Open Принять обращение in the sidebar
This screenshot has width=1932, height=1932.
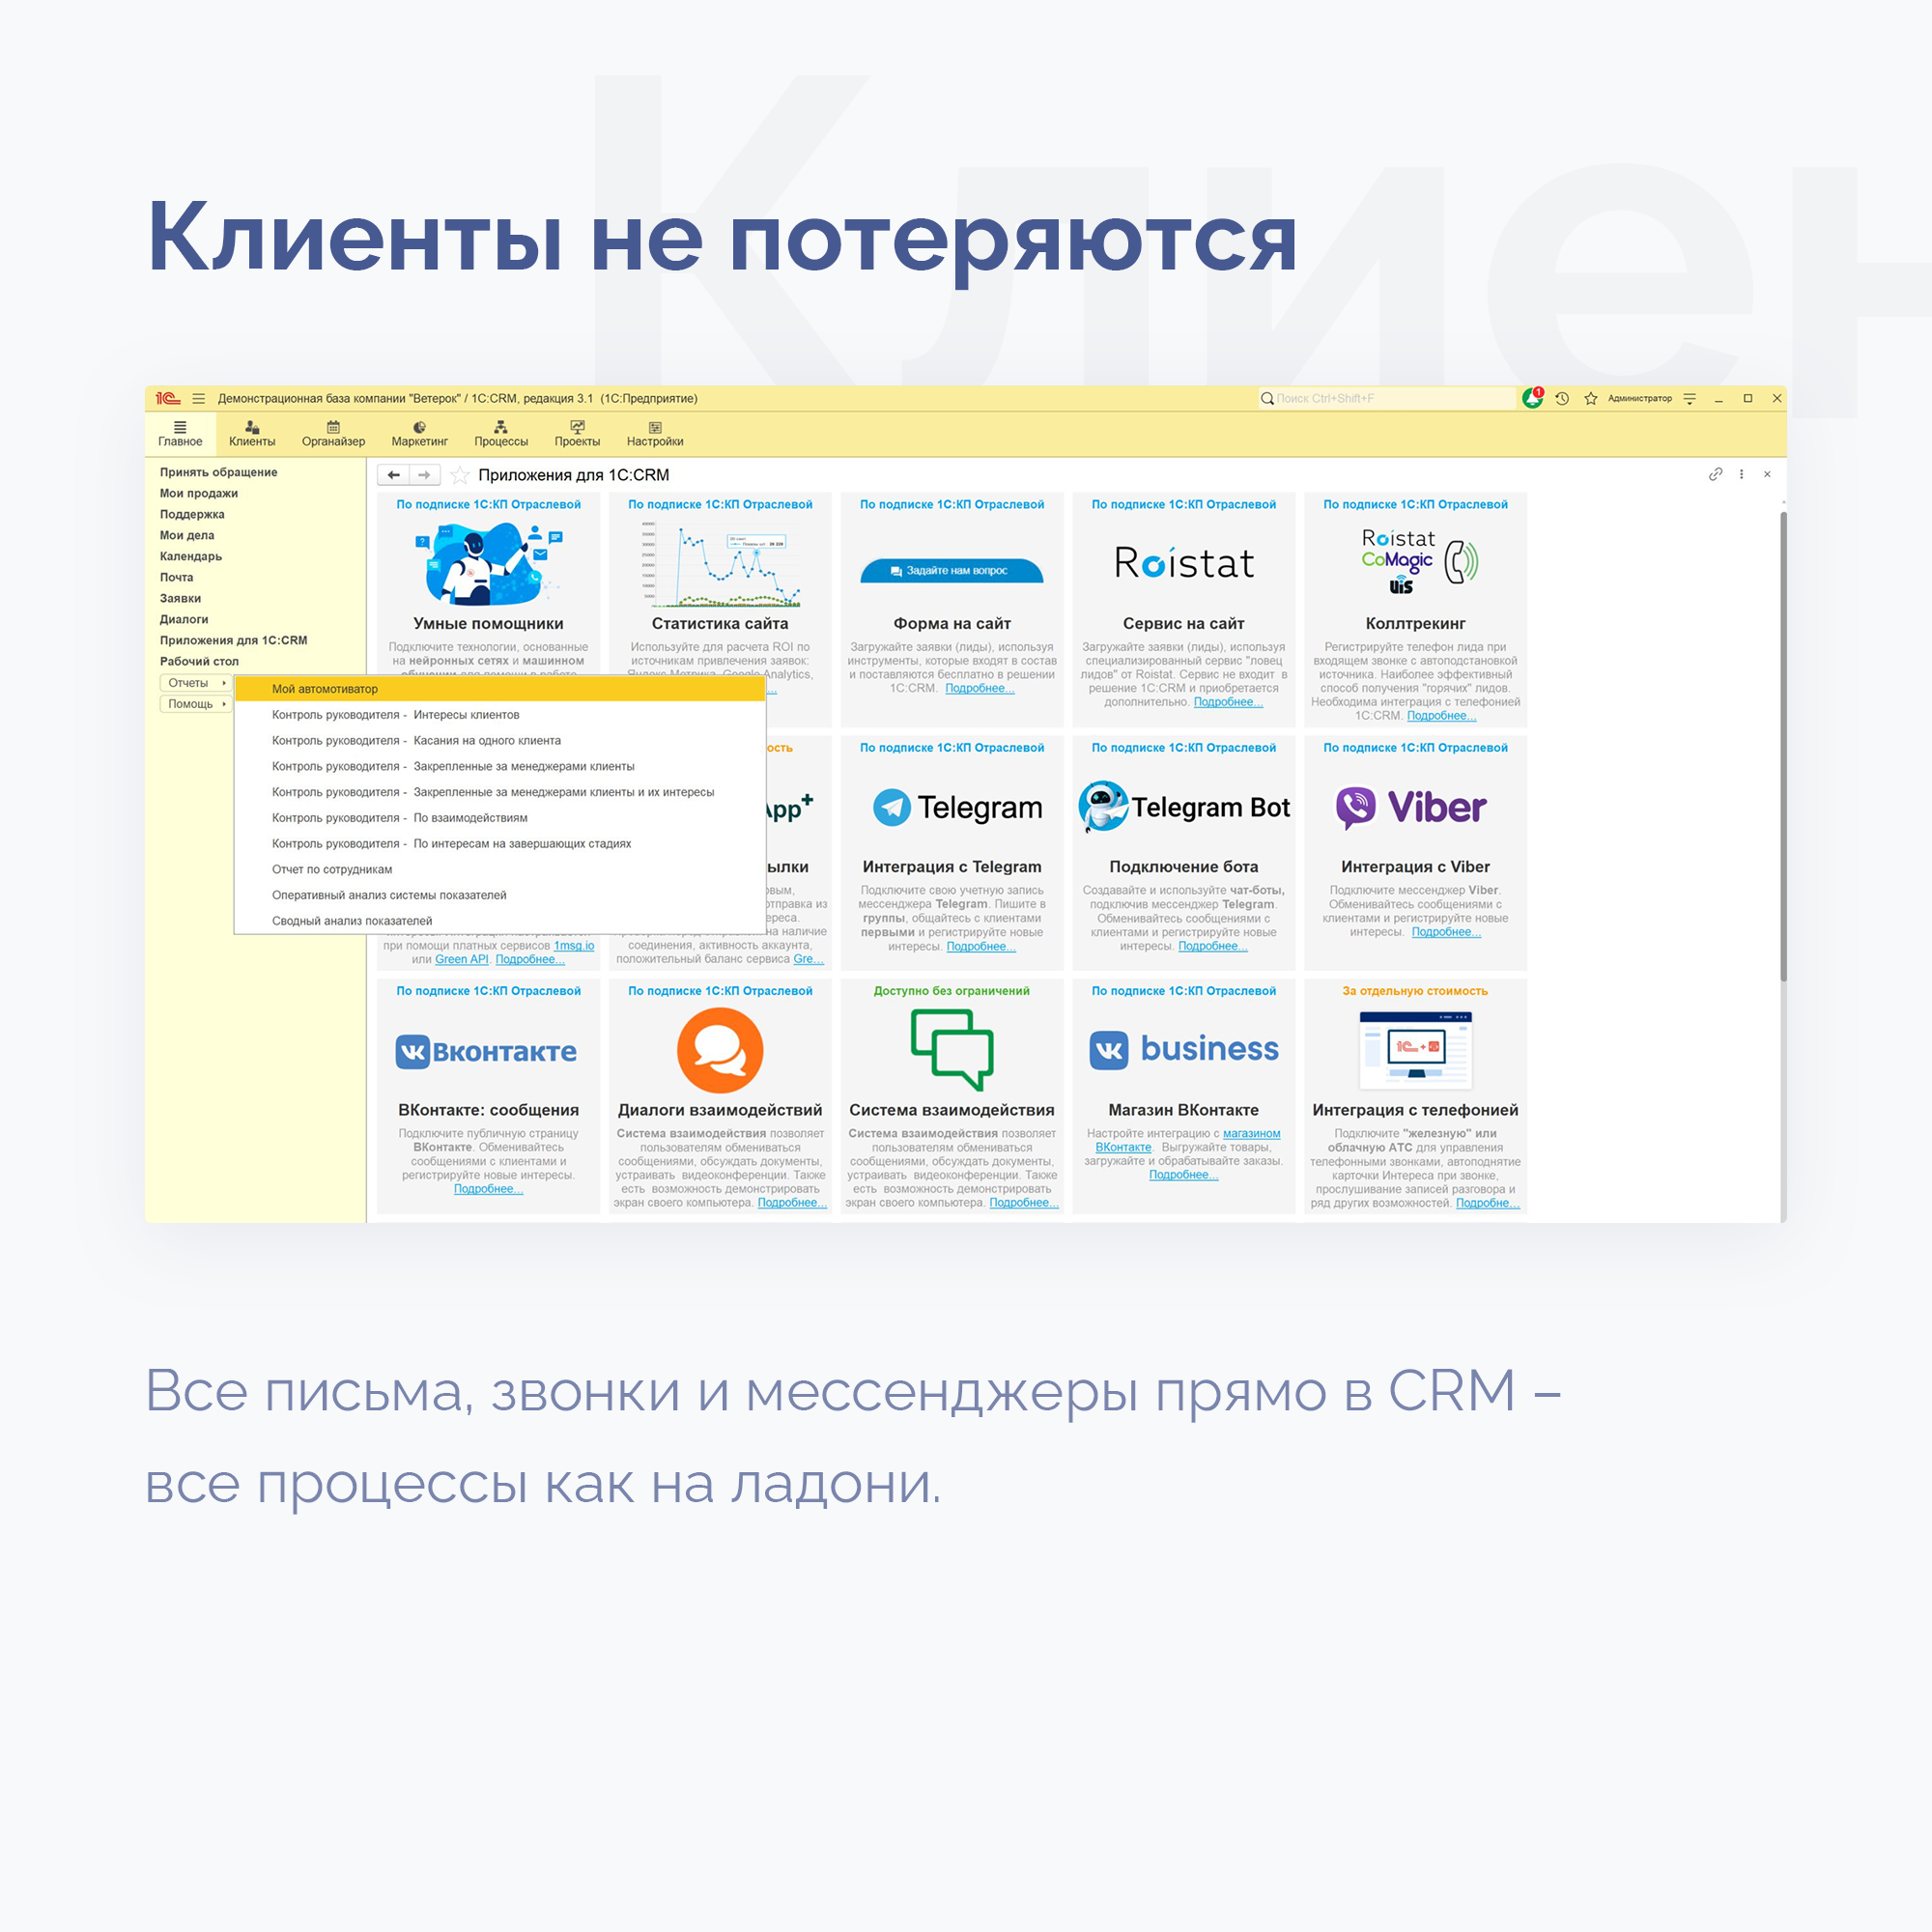pos(218,472)
